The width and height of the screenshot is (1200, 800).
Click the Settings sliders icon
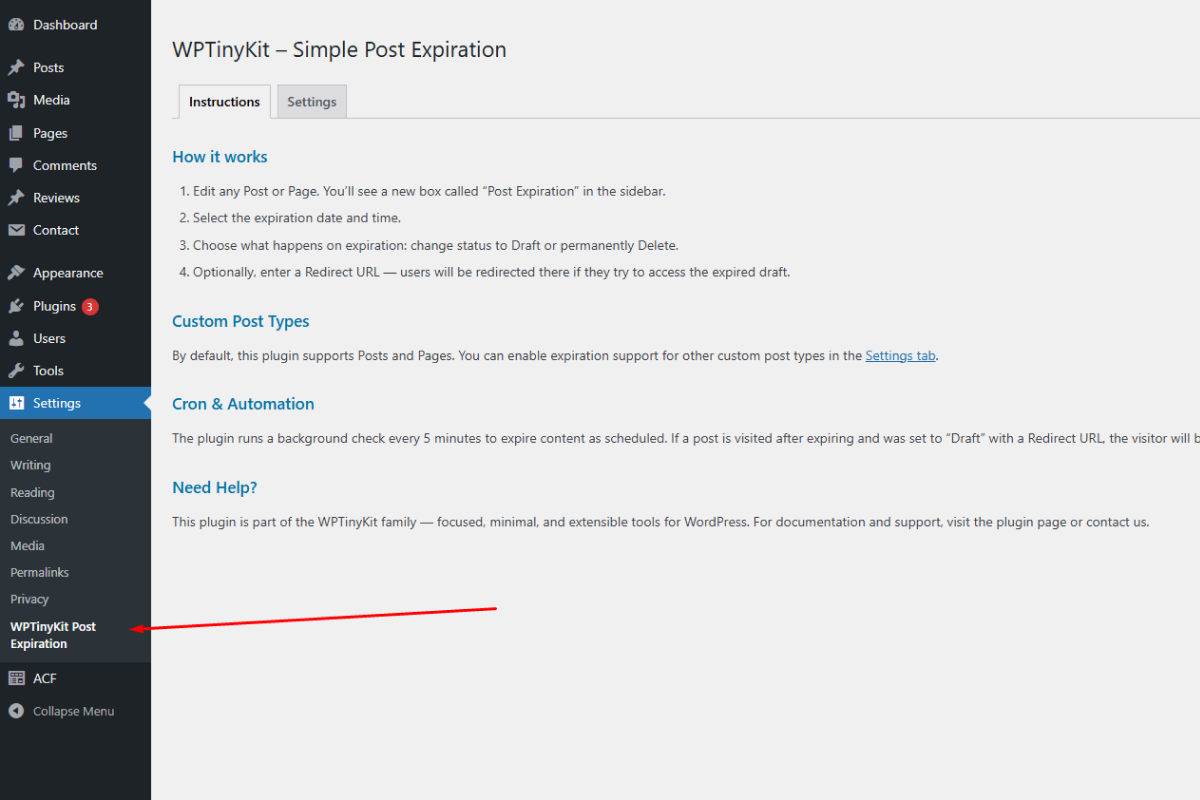[16, 403]
